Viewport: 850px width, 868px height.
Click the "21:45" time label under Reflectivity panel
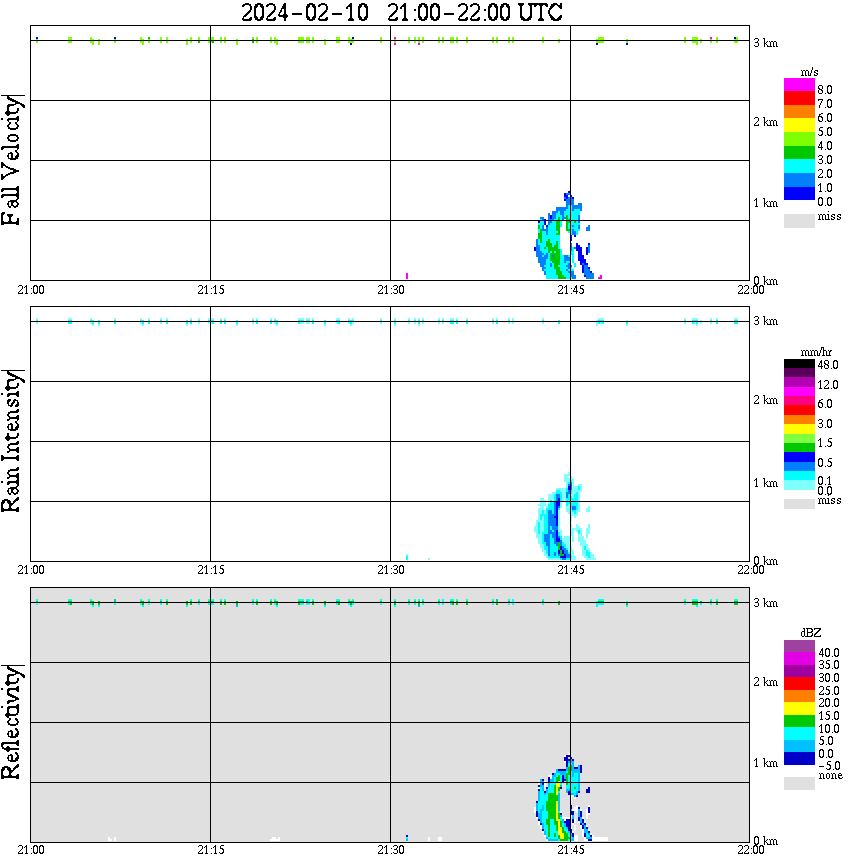tap(570, 850)
